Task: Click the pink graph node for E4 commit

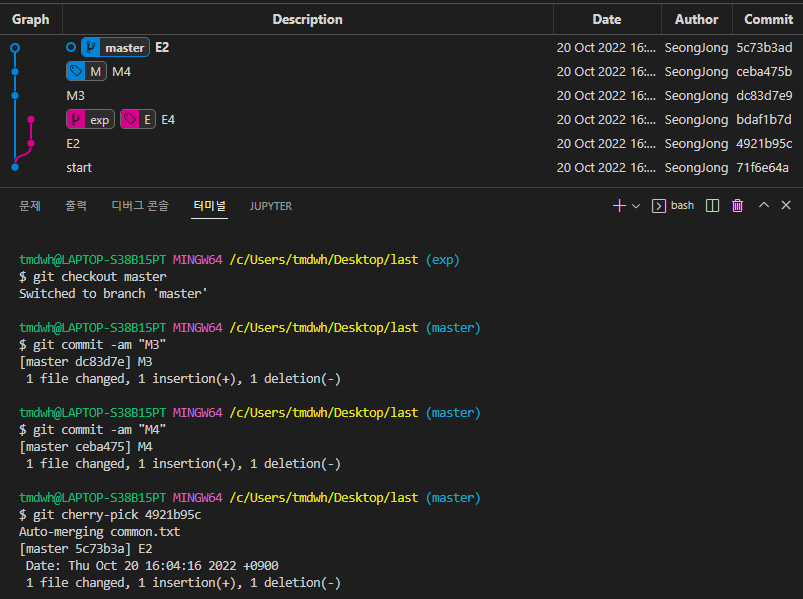Action: [31, 120]
